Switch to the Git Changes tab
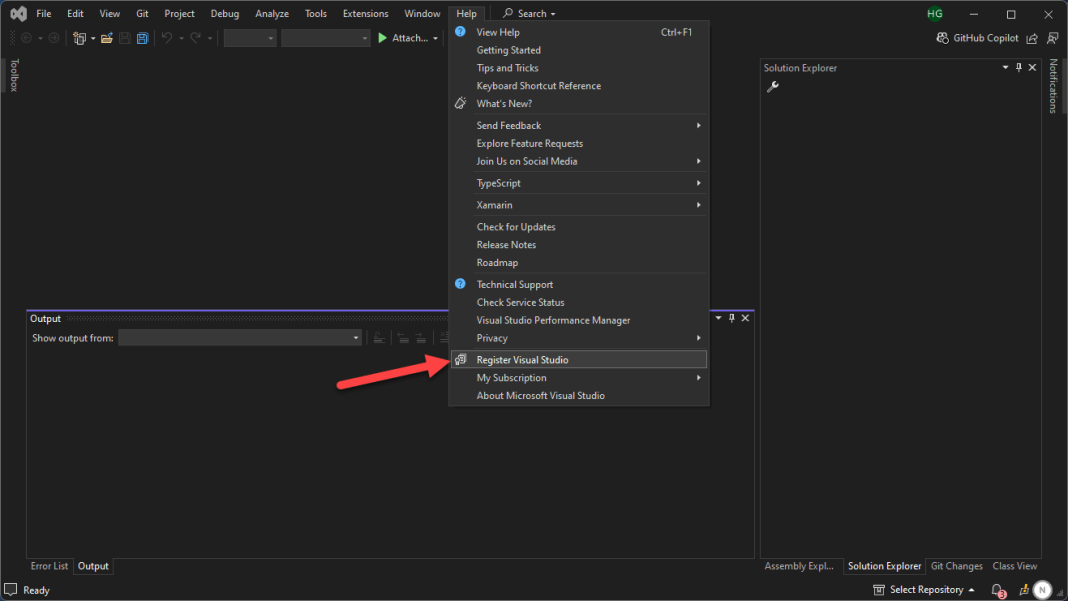 [x=956, y=566]
